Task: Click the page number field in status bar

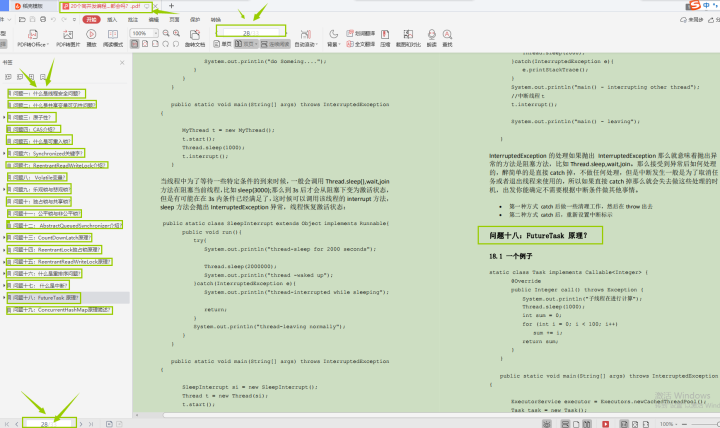Action: point(49,424)
